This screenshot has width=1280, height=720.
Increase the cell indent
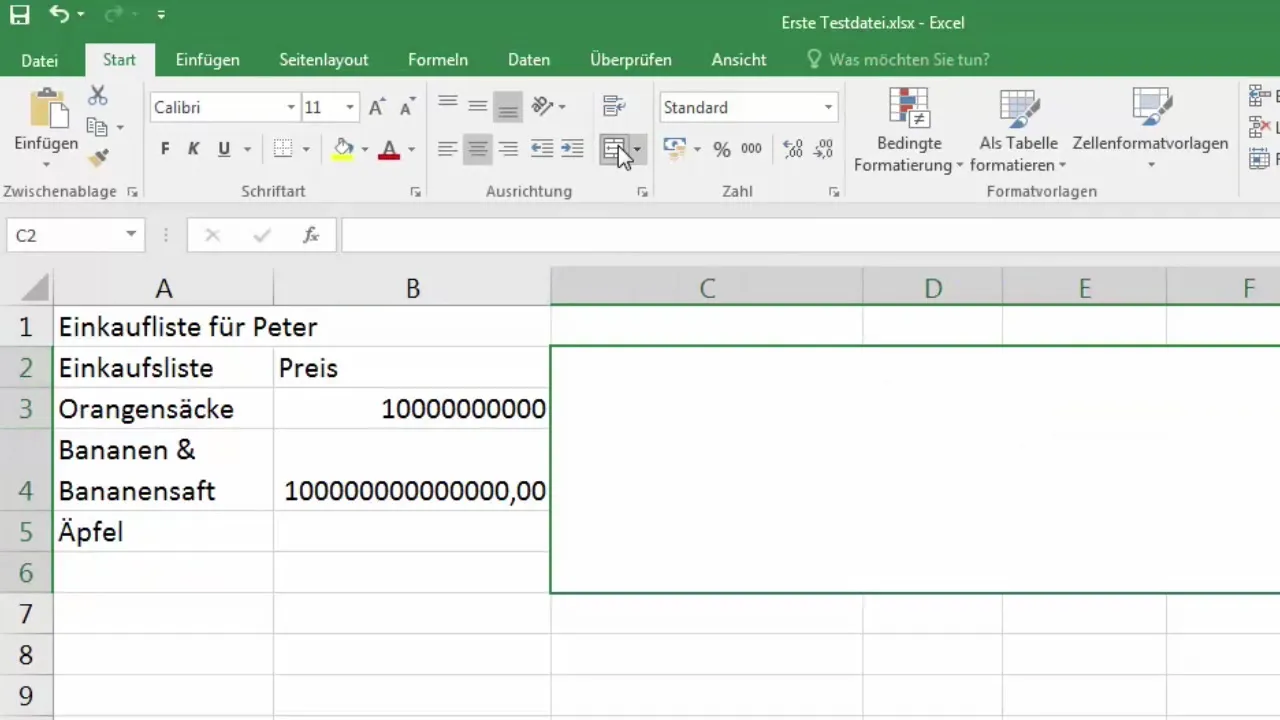coord(572,149)
